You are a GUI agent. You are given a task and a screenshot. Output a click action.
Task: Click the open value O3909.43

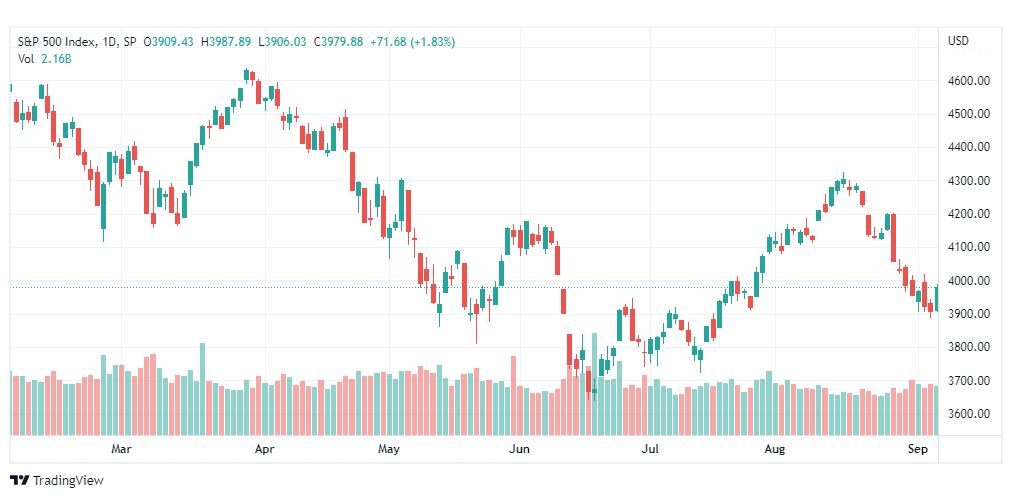tap(170, 42)
